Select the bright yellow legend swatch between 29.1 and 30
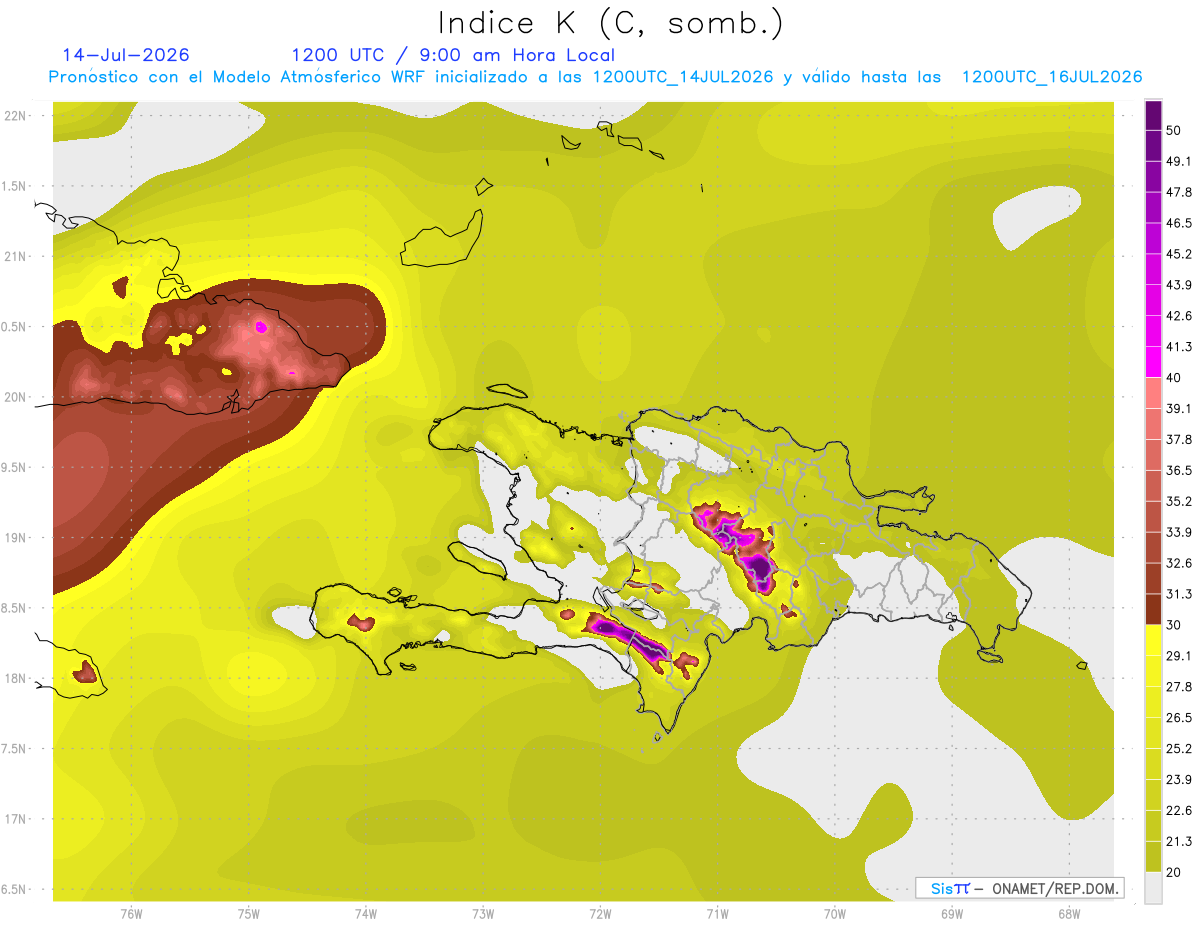Image resolution: width=1200 pixels, height=927 pixels. [x=1153, y=640]
